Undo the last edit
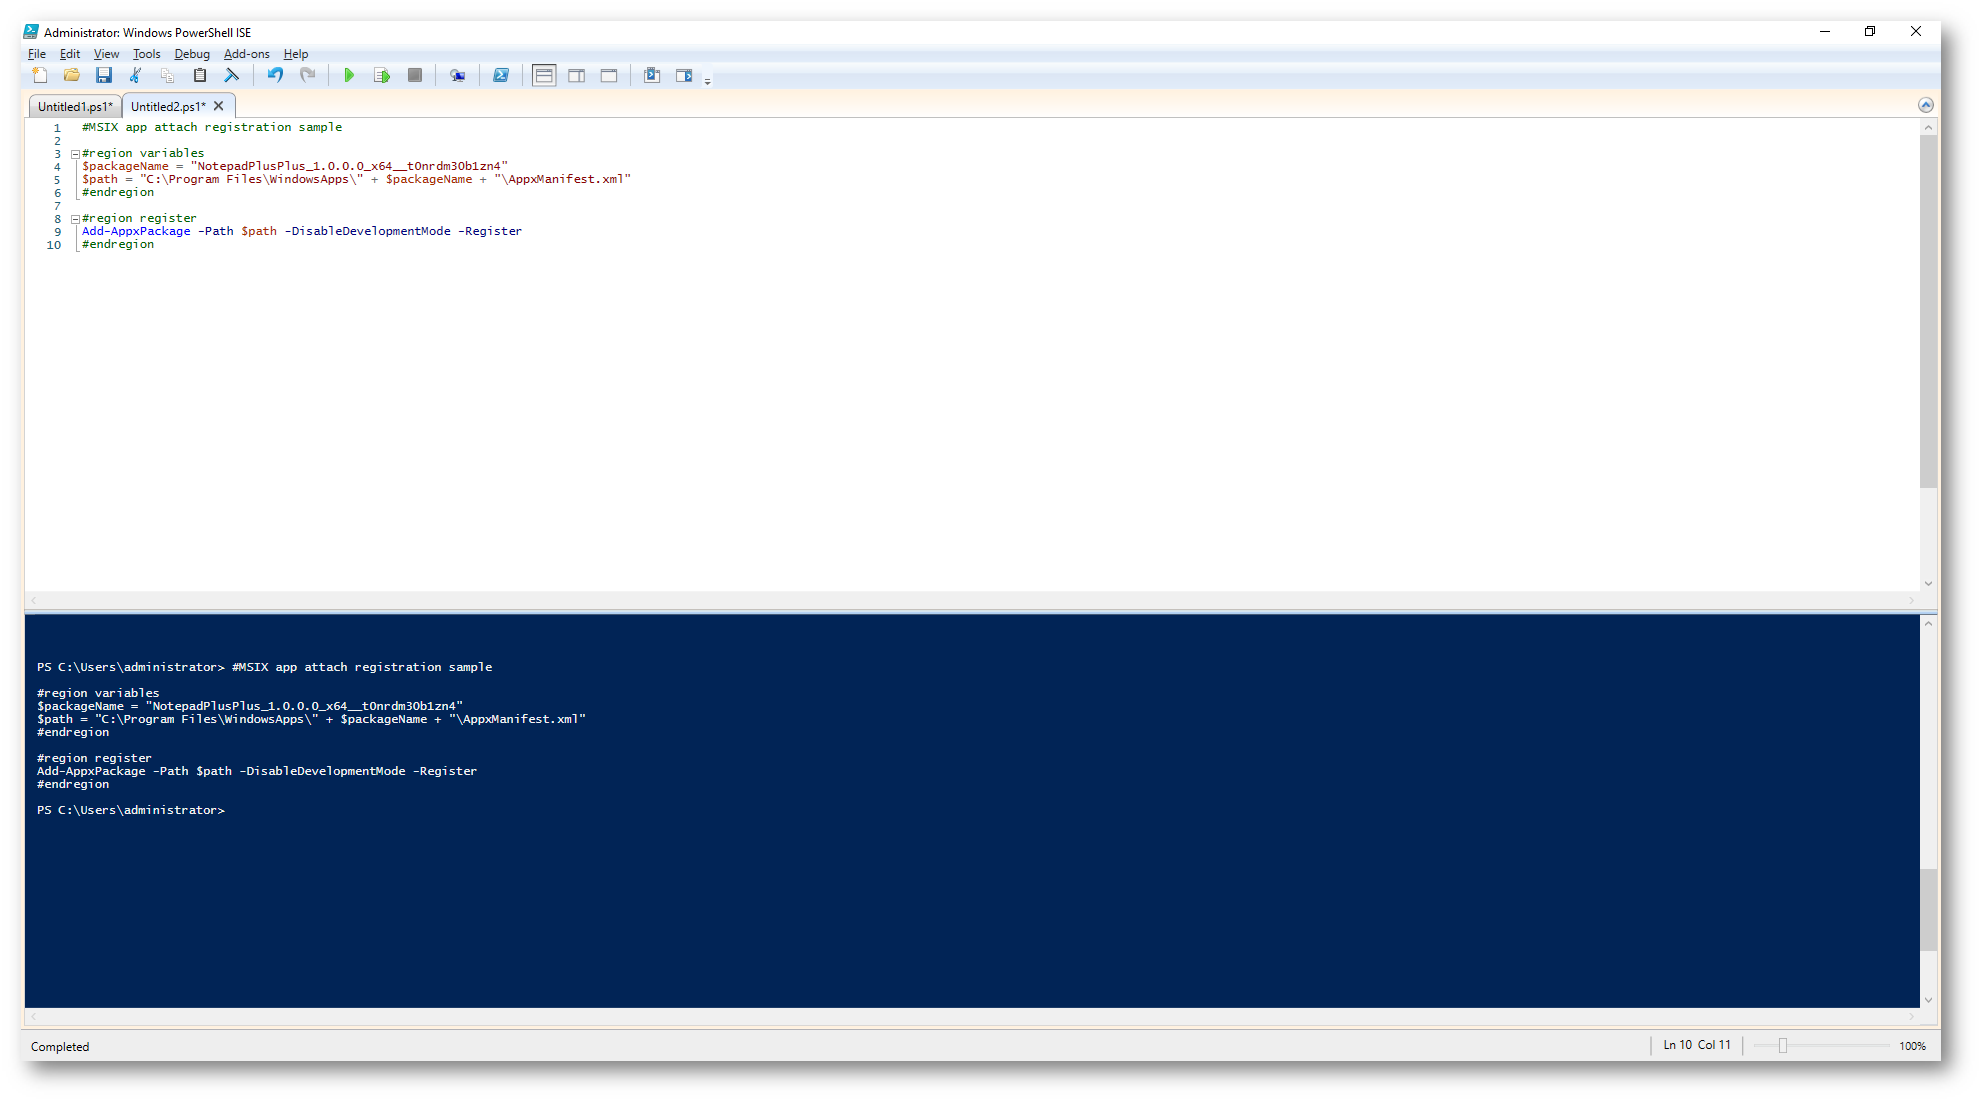This screenshot has height=1103, width=1983. 275,75
